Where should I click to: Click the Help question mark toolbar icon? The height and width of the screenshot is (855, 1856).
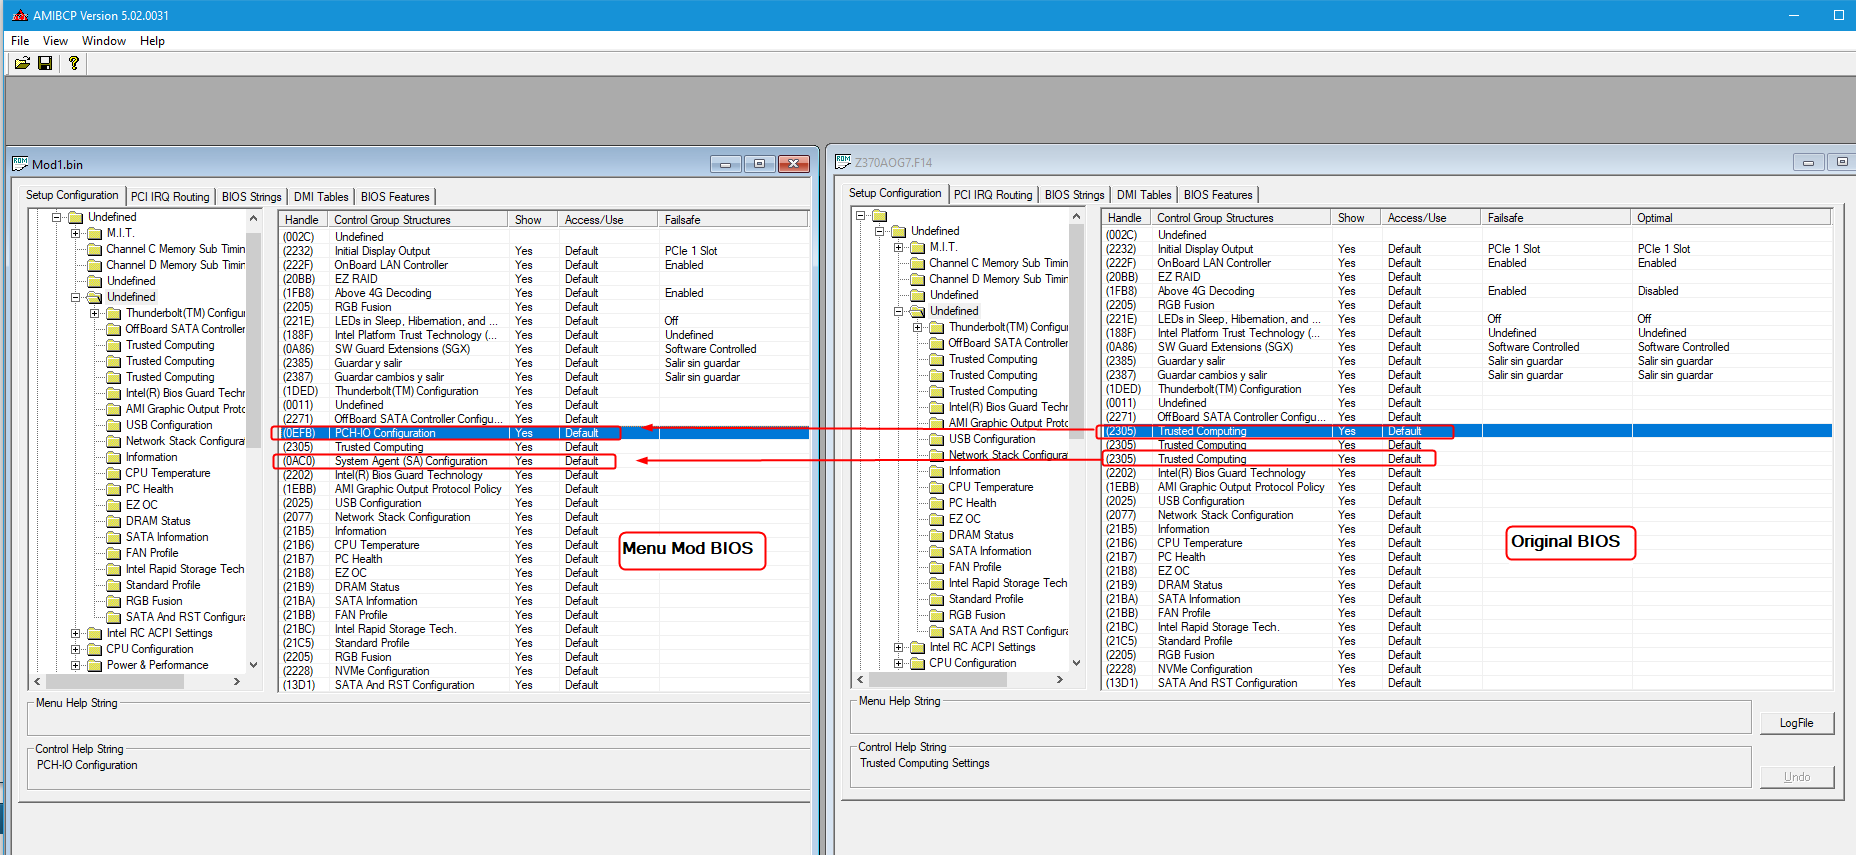point(73,63)
